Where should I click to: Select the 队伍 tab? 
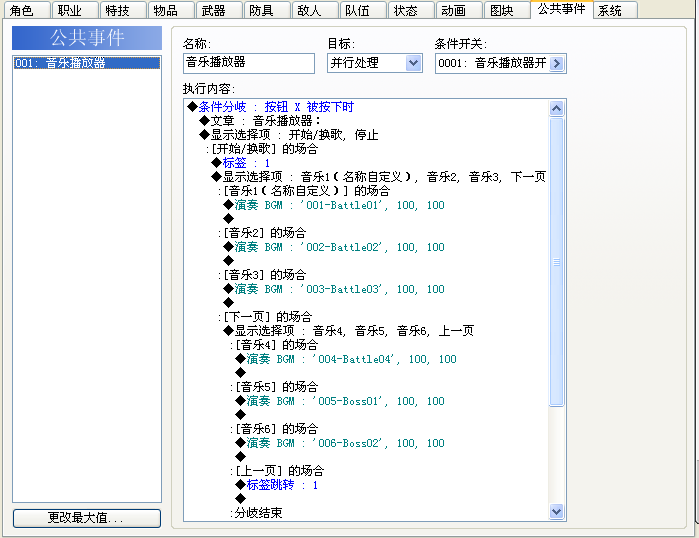(x=363, y=10)
